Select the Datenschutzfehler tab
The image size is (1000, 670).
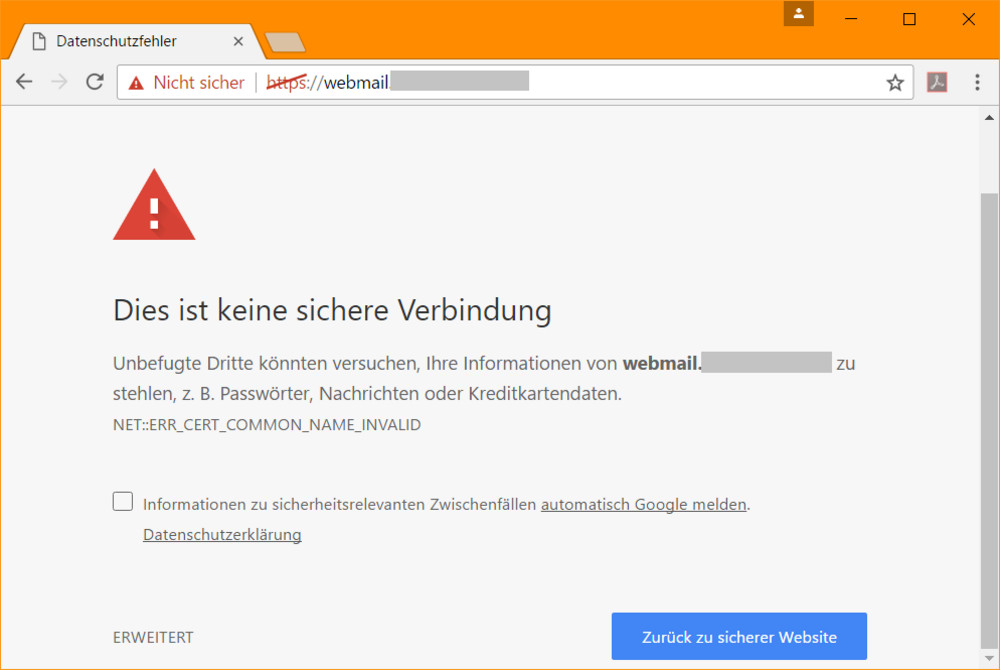(116, 41)
